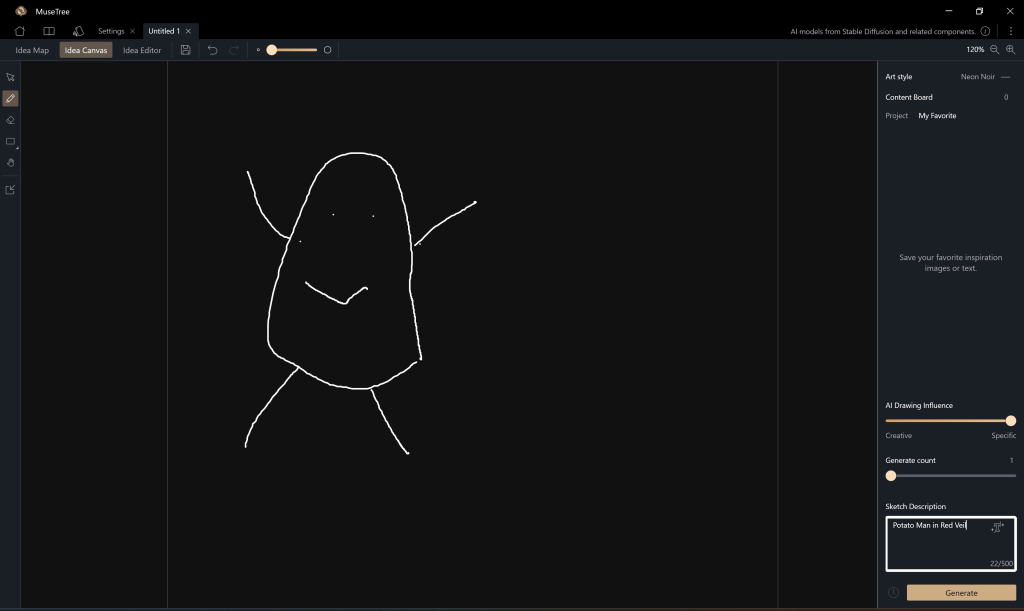The image size is (1024, 611).
Task: Switch to the Idea Editor view
Action: (x=142, y=50)
